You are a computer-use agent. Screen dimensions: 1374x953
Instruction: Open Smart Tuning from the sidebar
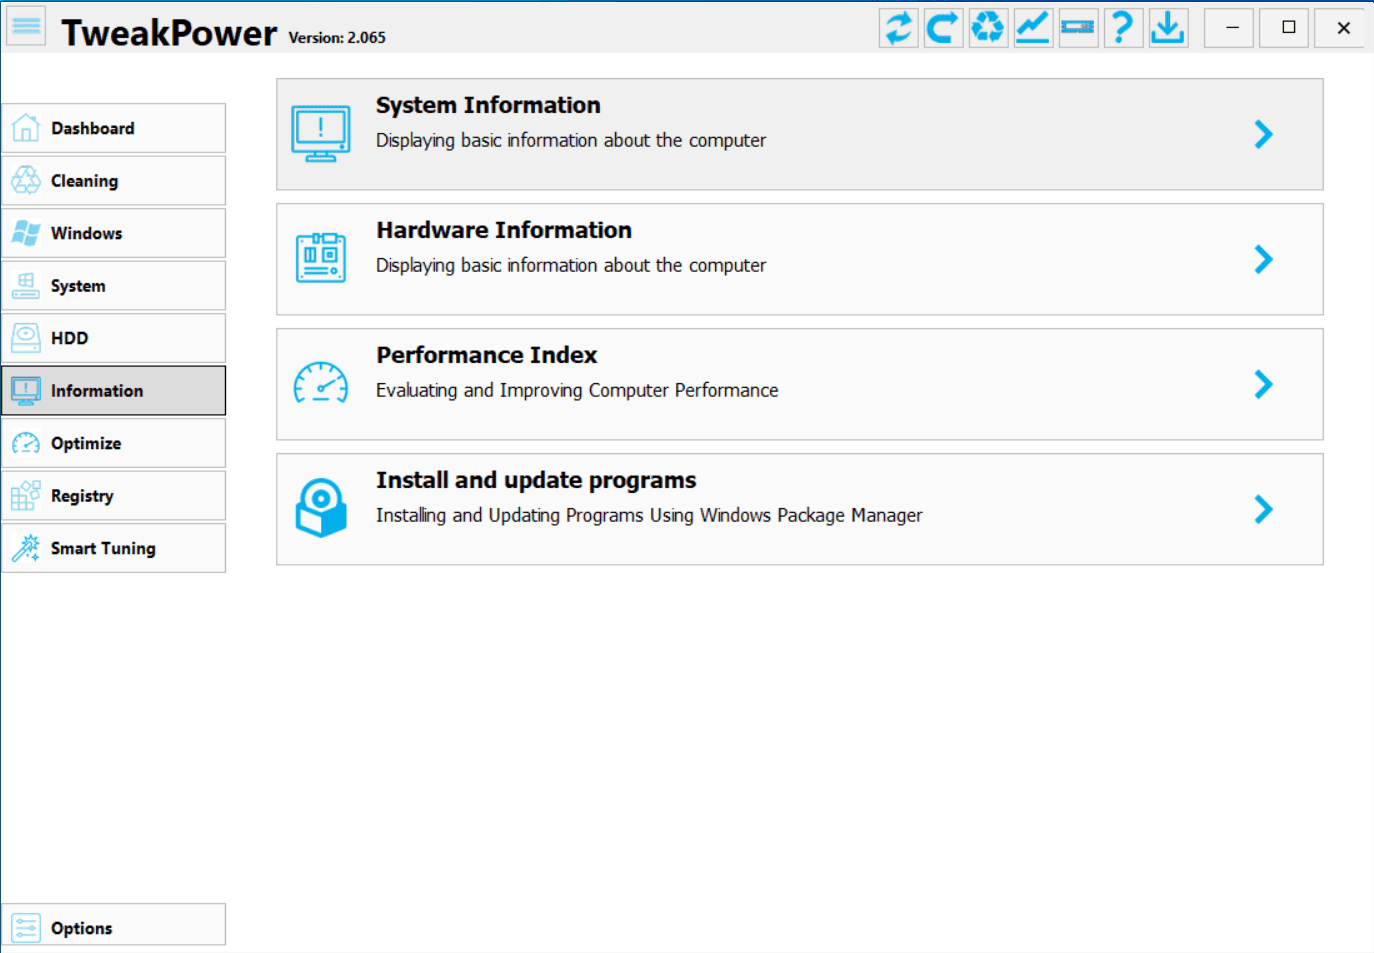coord(114,548)
